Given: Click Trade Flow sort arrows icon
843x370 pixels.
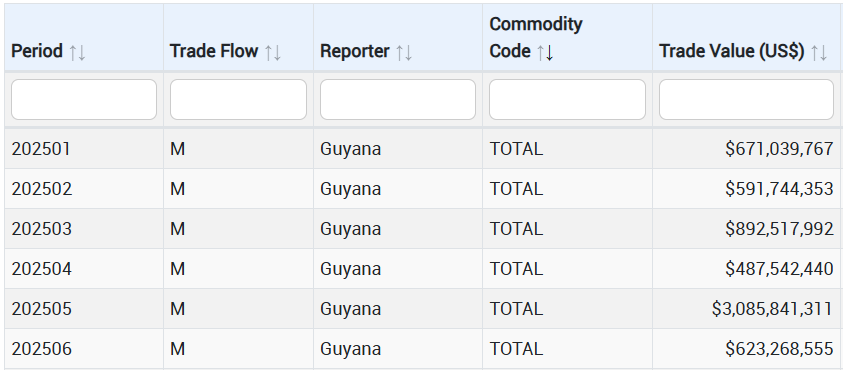Looking at the screenshot, I should point(273,52).
